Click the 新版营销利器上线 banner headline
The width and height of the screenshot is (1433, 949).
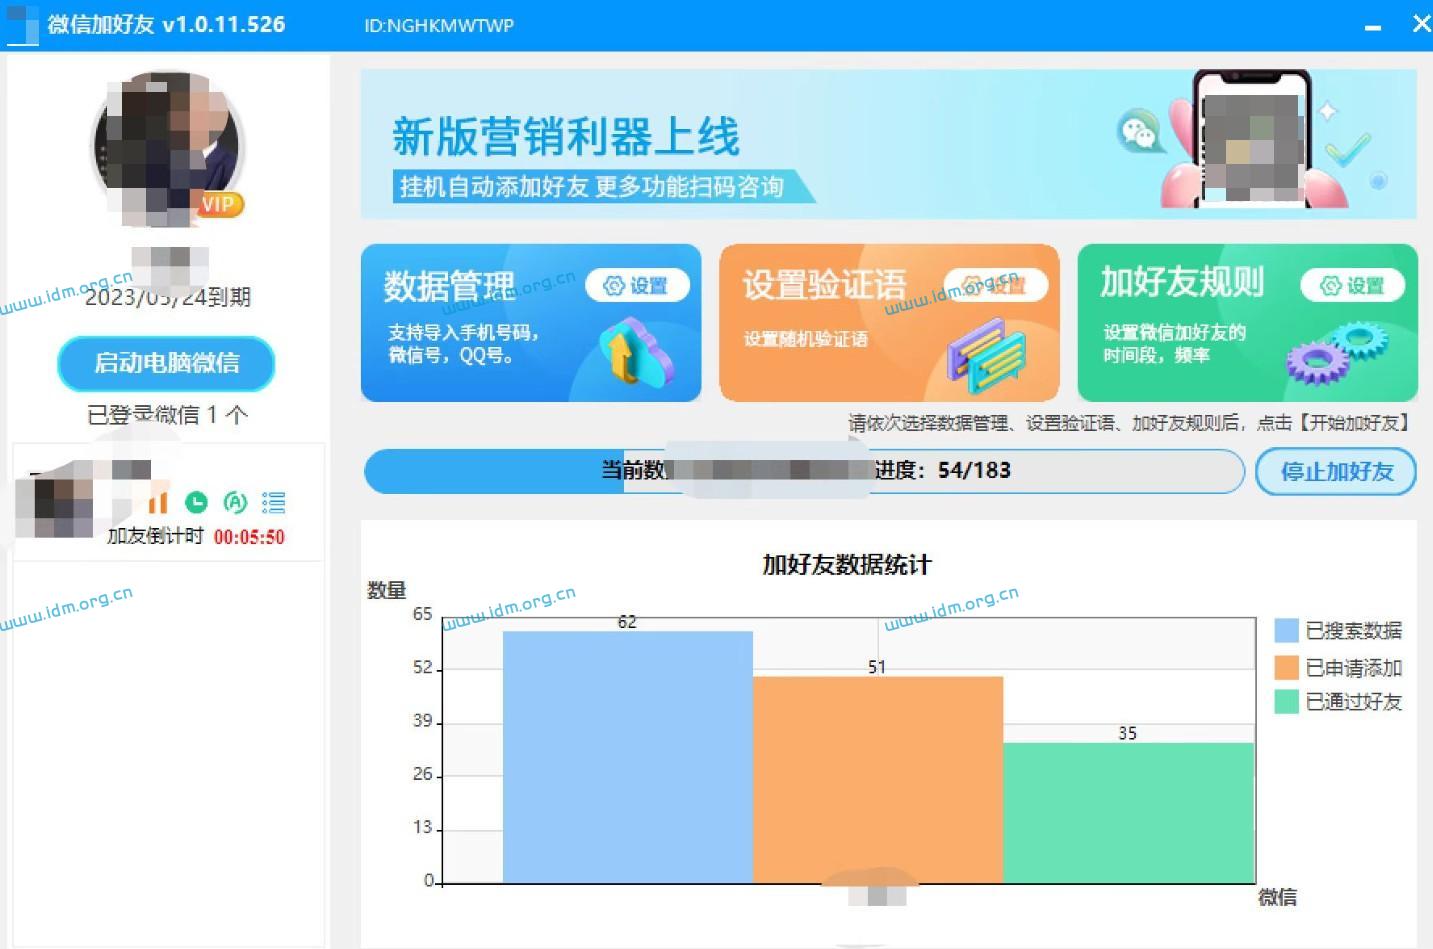coord(566,137)
